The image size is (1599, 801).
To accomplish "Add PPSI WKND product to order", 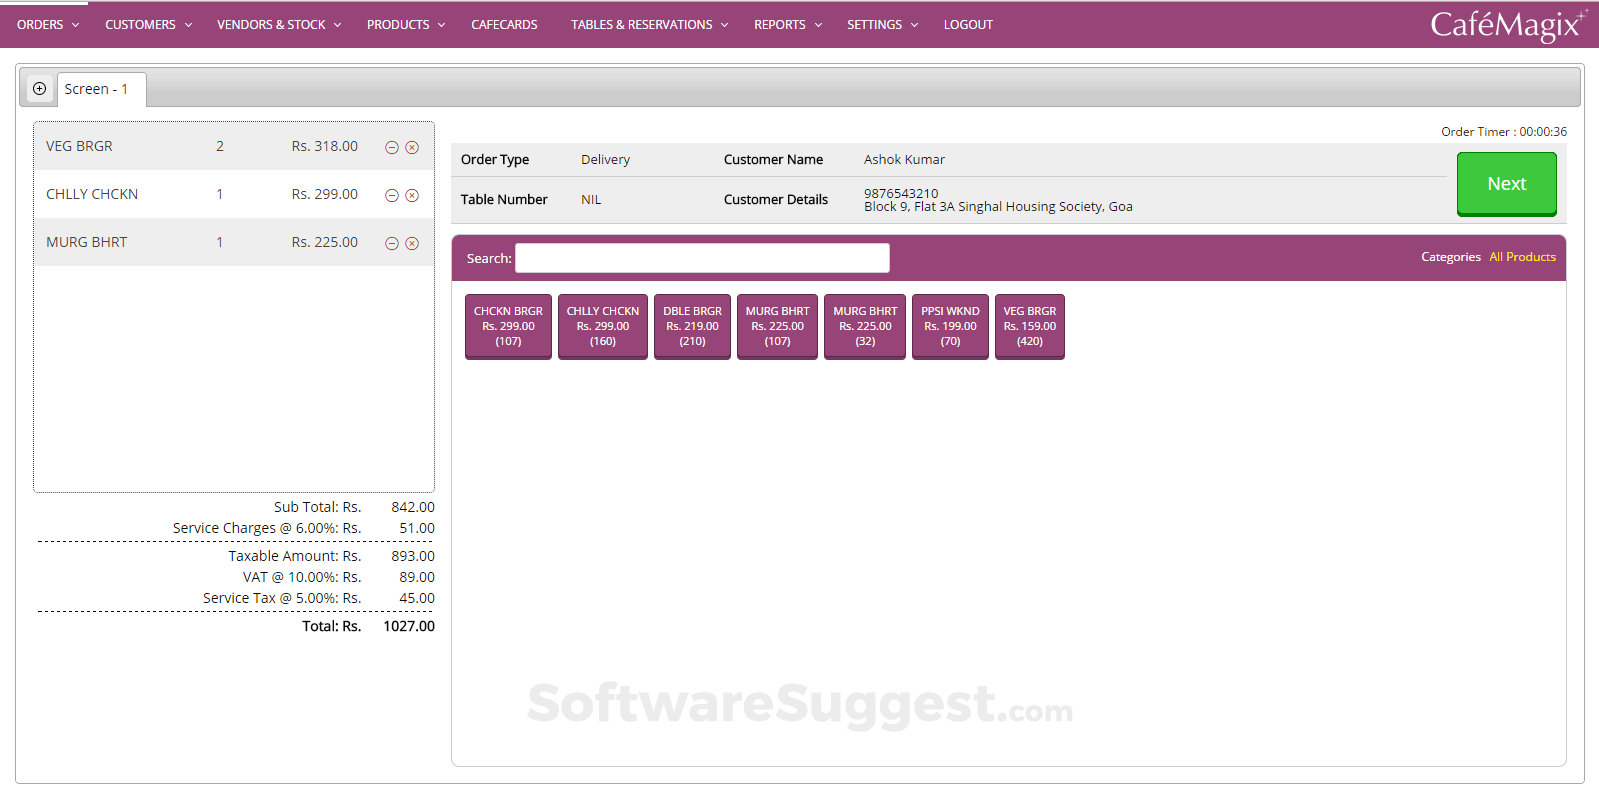I will (x=950, y=326).
